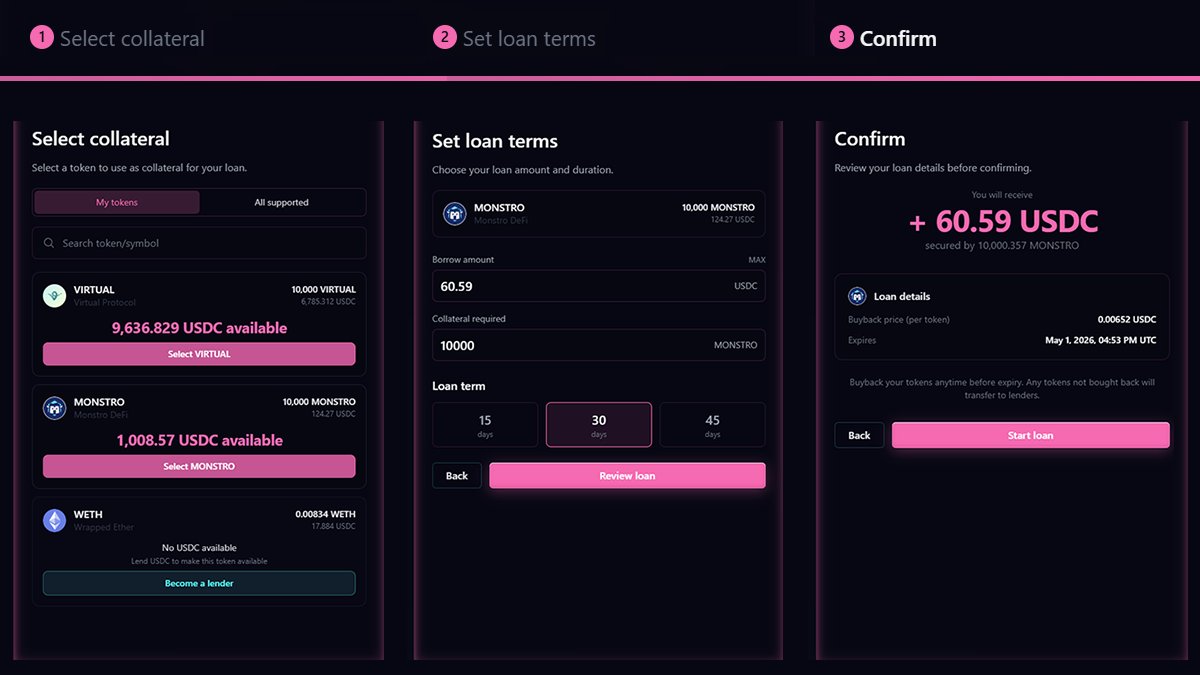Click the Lend USDC to make this token available text
This screenshot has height=675, width=1200.
tap(199, 561)
